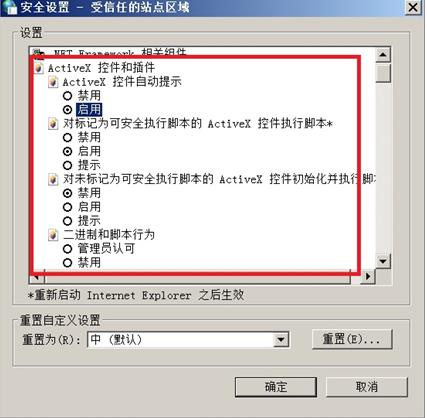Screen dimensions: 427x418
Task: Click the 二进制和脚本行为 setting icon
Action: pyautogui.click(x=53, y=235)
